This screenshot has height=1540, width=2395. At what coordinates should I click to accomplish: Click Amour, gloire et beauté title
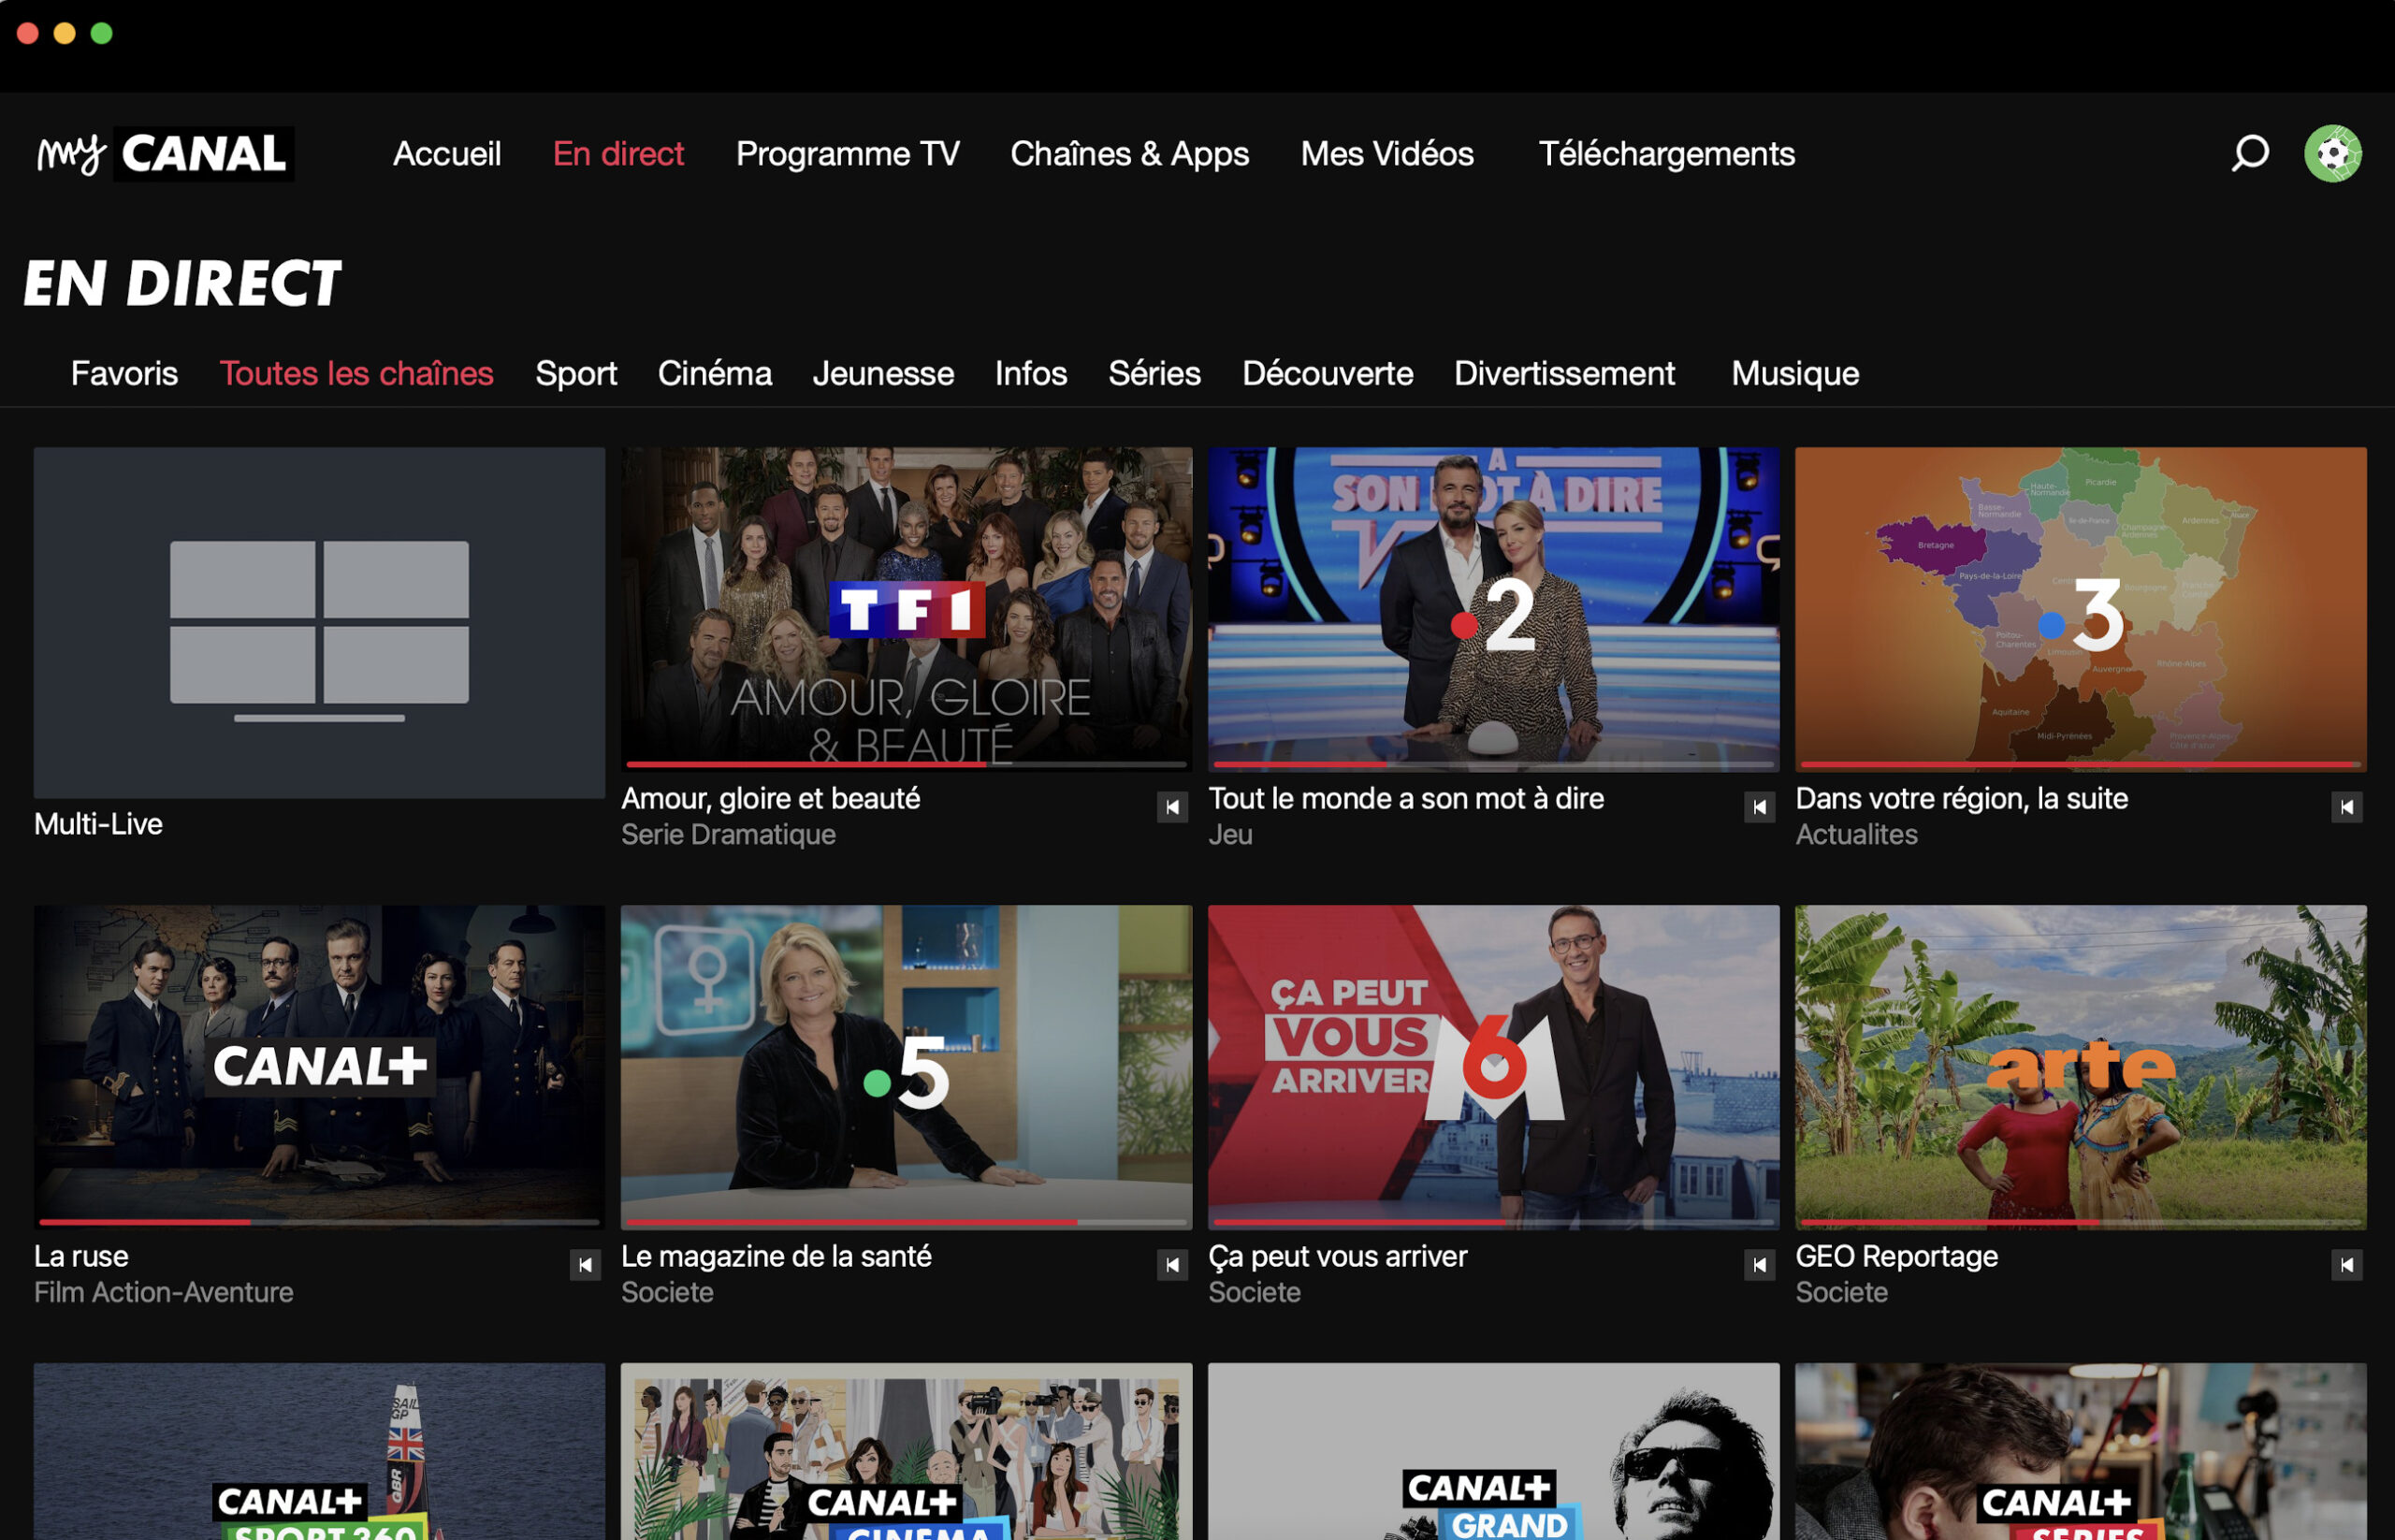click(770, 799)
